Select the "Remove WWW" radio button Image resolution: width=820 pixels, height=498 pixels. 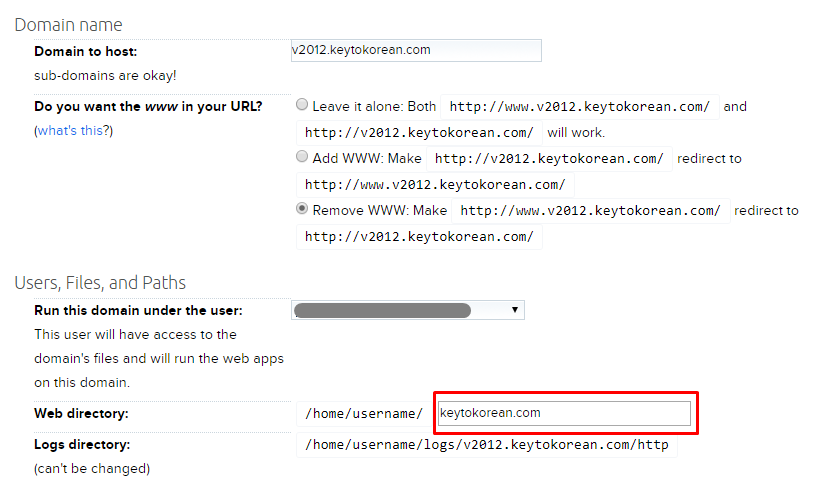(x=302, y=208)
